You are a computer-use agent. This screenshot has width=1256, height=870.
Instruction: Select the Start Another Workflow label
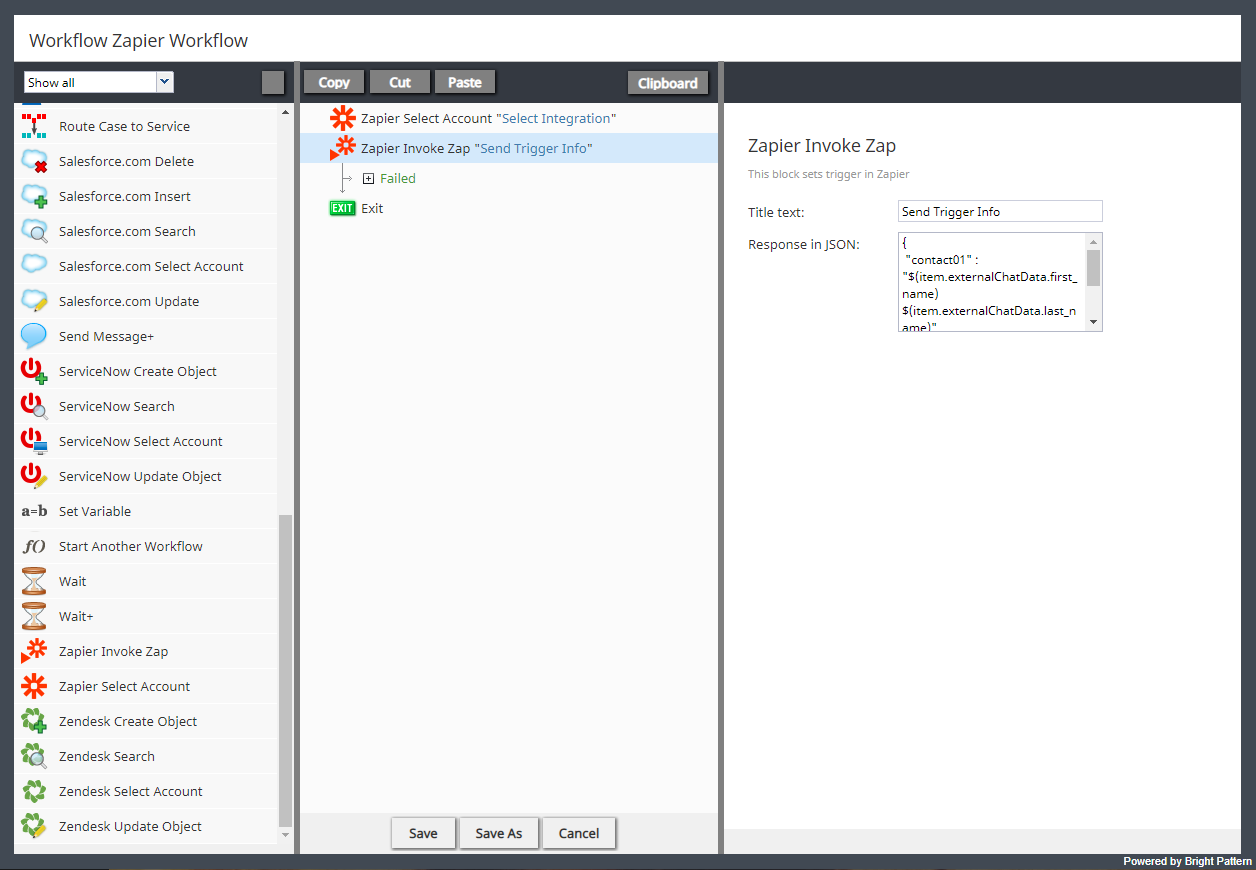131,546
